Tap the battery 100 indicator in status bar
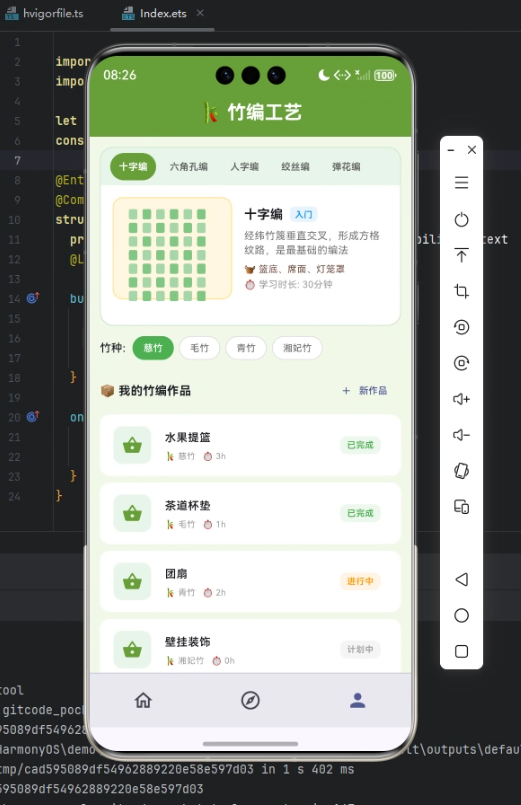This screenshot has width=521, height=805. point(385,75)
